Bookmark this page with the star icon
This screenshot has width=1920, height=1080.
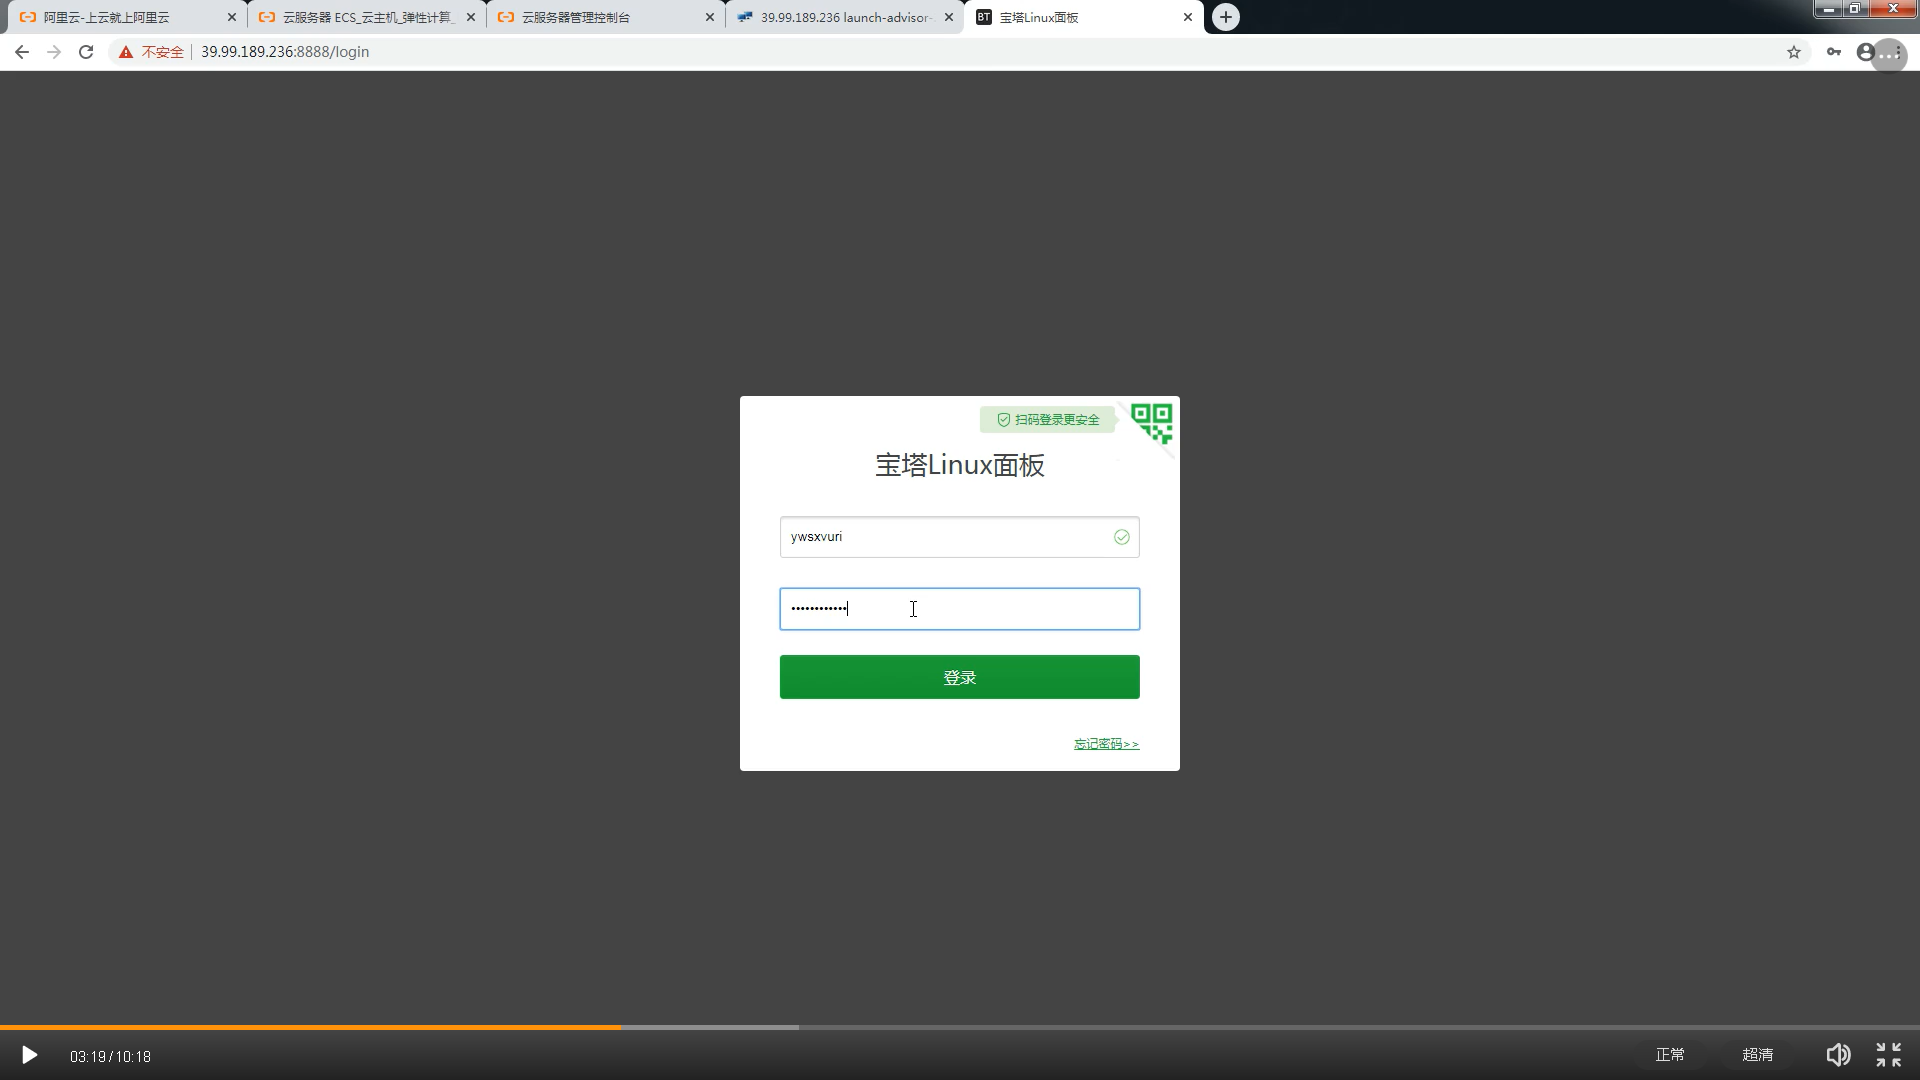[1794, 52]
